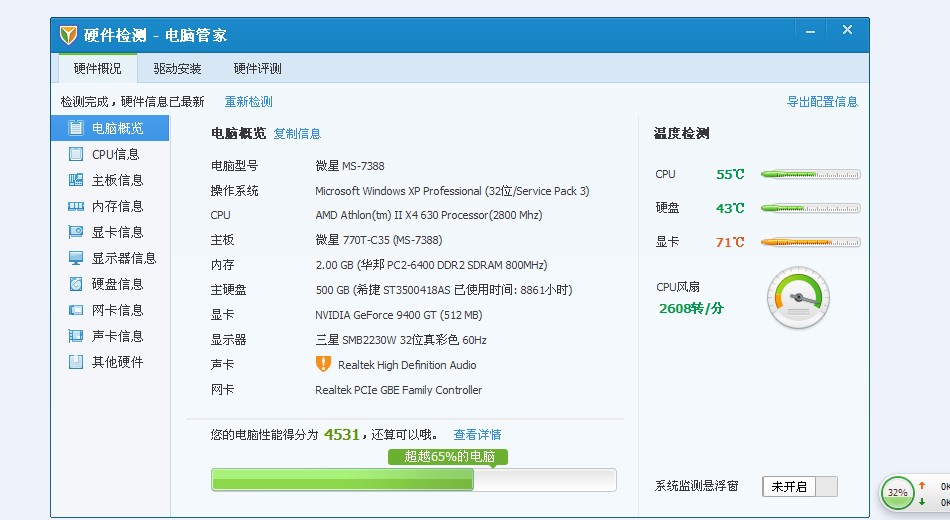
Task: Click the CPU fan speed gauge
Action: click(x=798, y=298)
